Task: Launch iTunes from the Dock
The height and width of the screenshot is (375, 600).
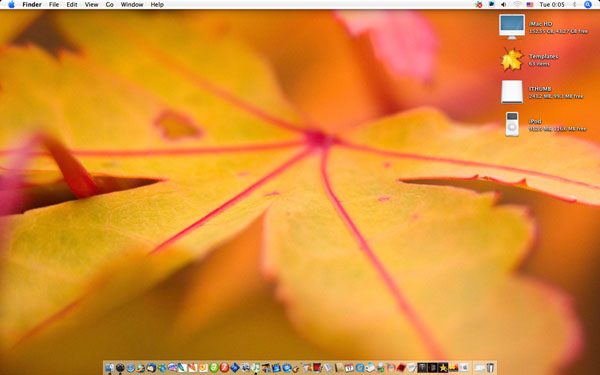Action: tap(256, 368)
